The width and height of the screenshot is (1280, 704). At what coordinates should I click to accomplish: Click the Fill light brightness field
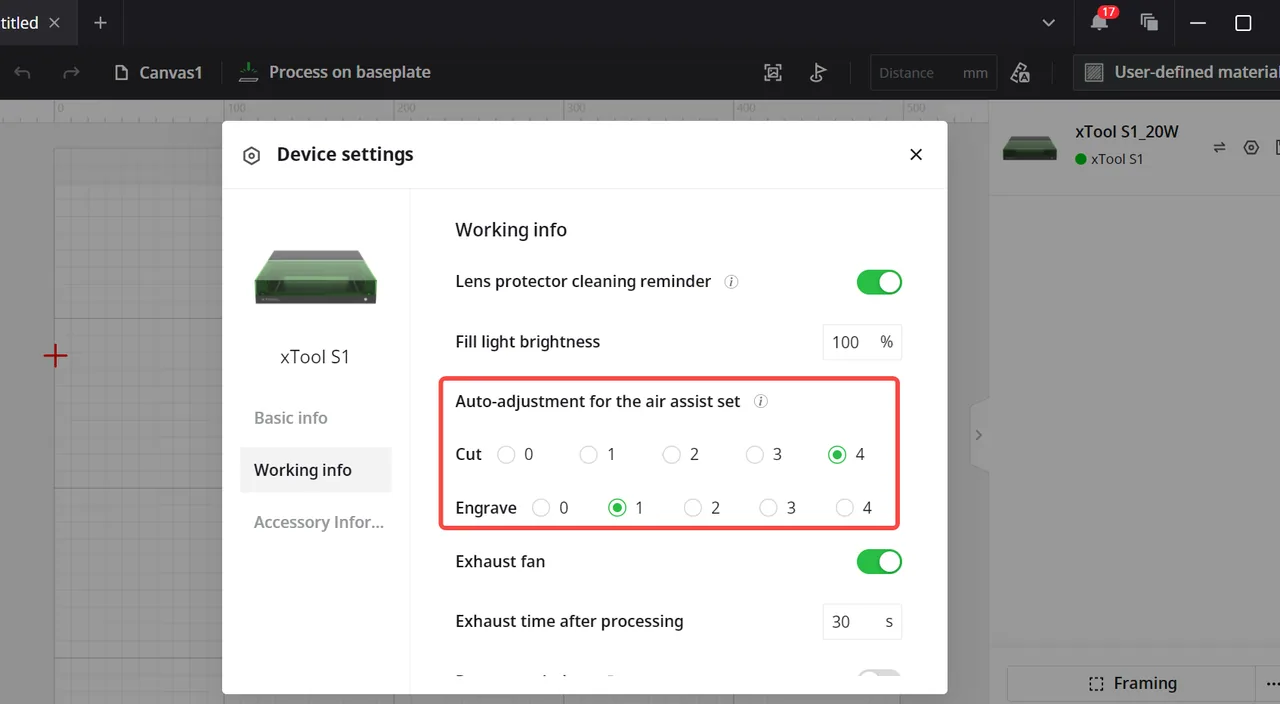point(862,342)
